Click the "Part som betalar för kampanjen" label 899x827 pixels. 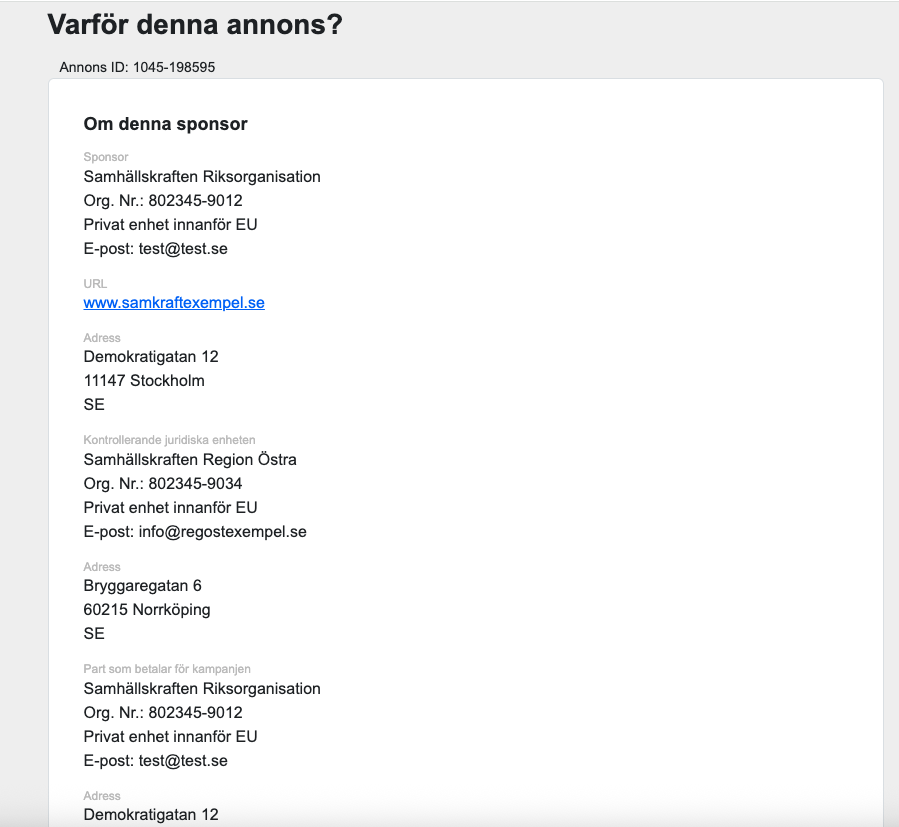point(167,669)
